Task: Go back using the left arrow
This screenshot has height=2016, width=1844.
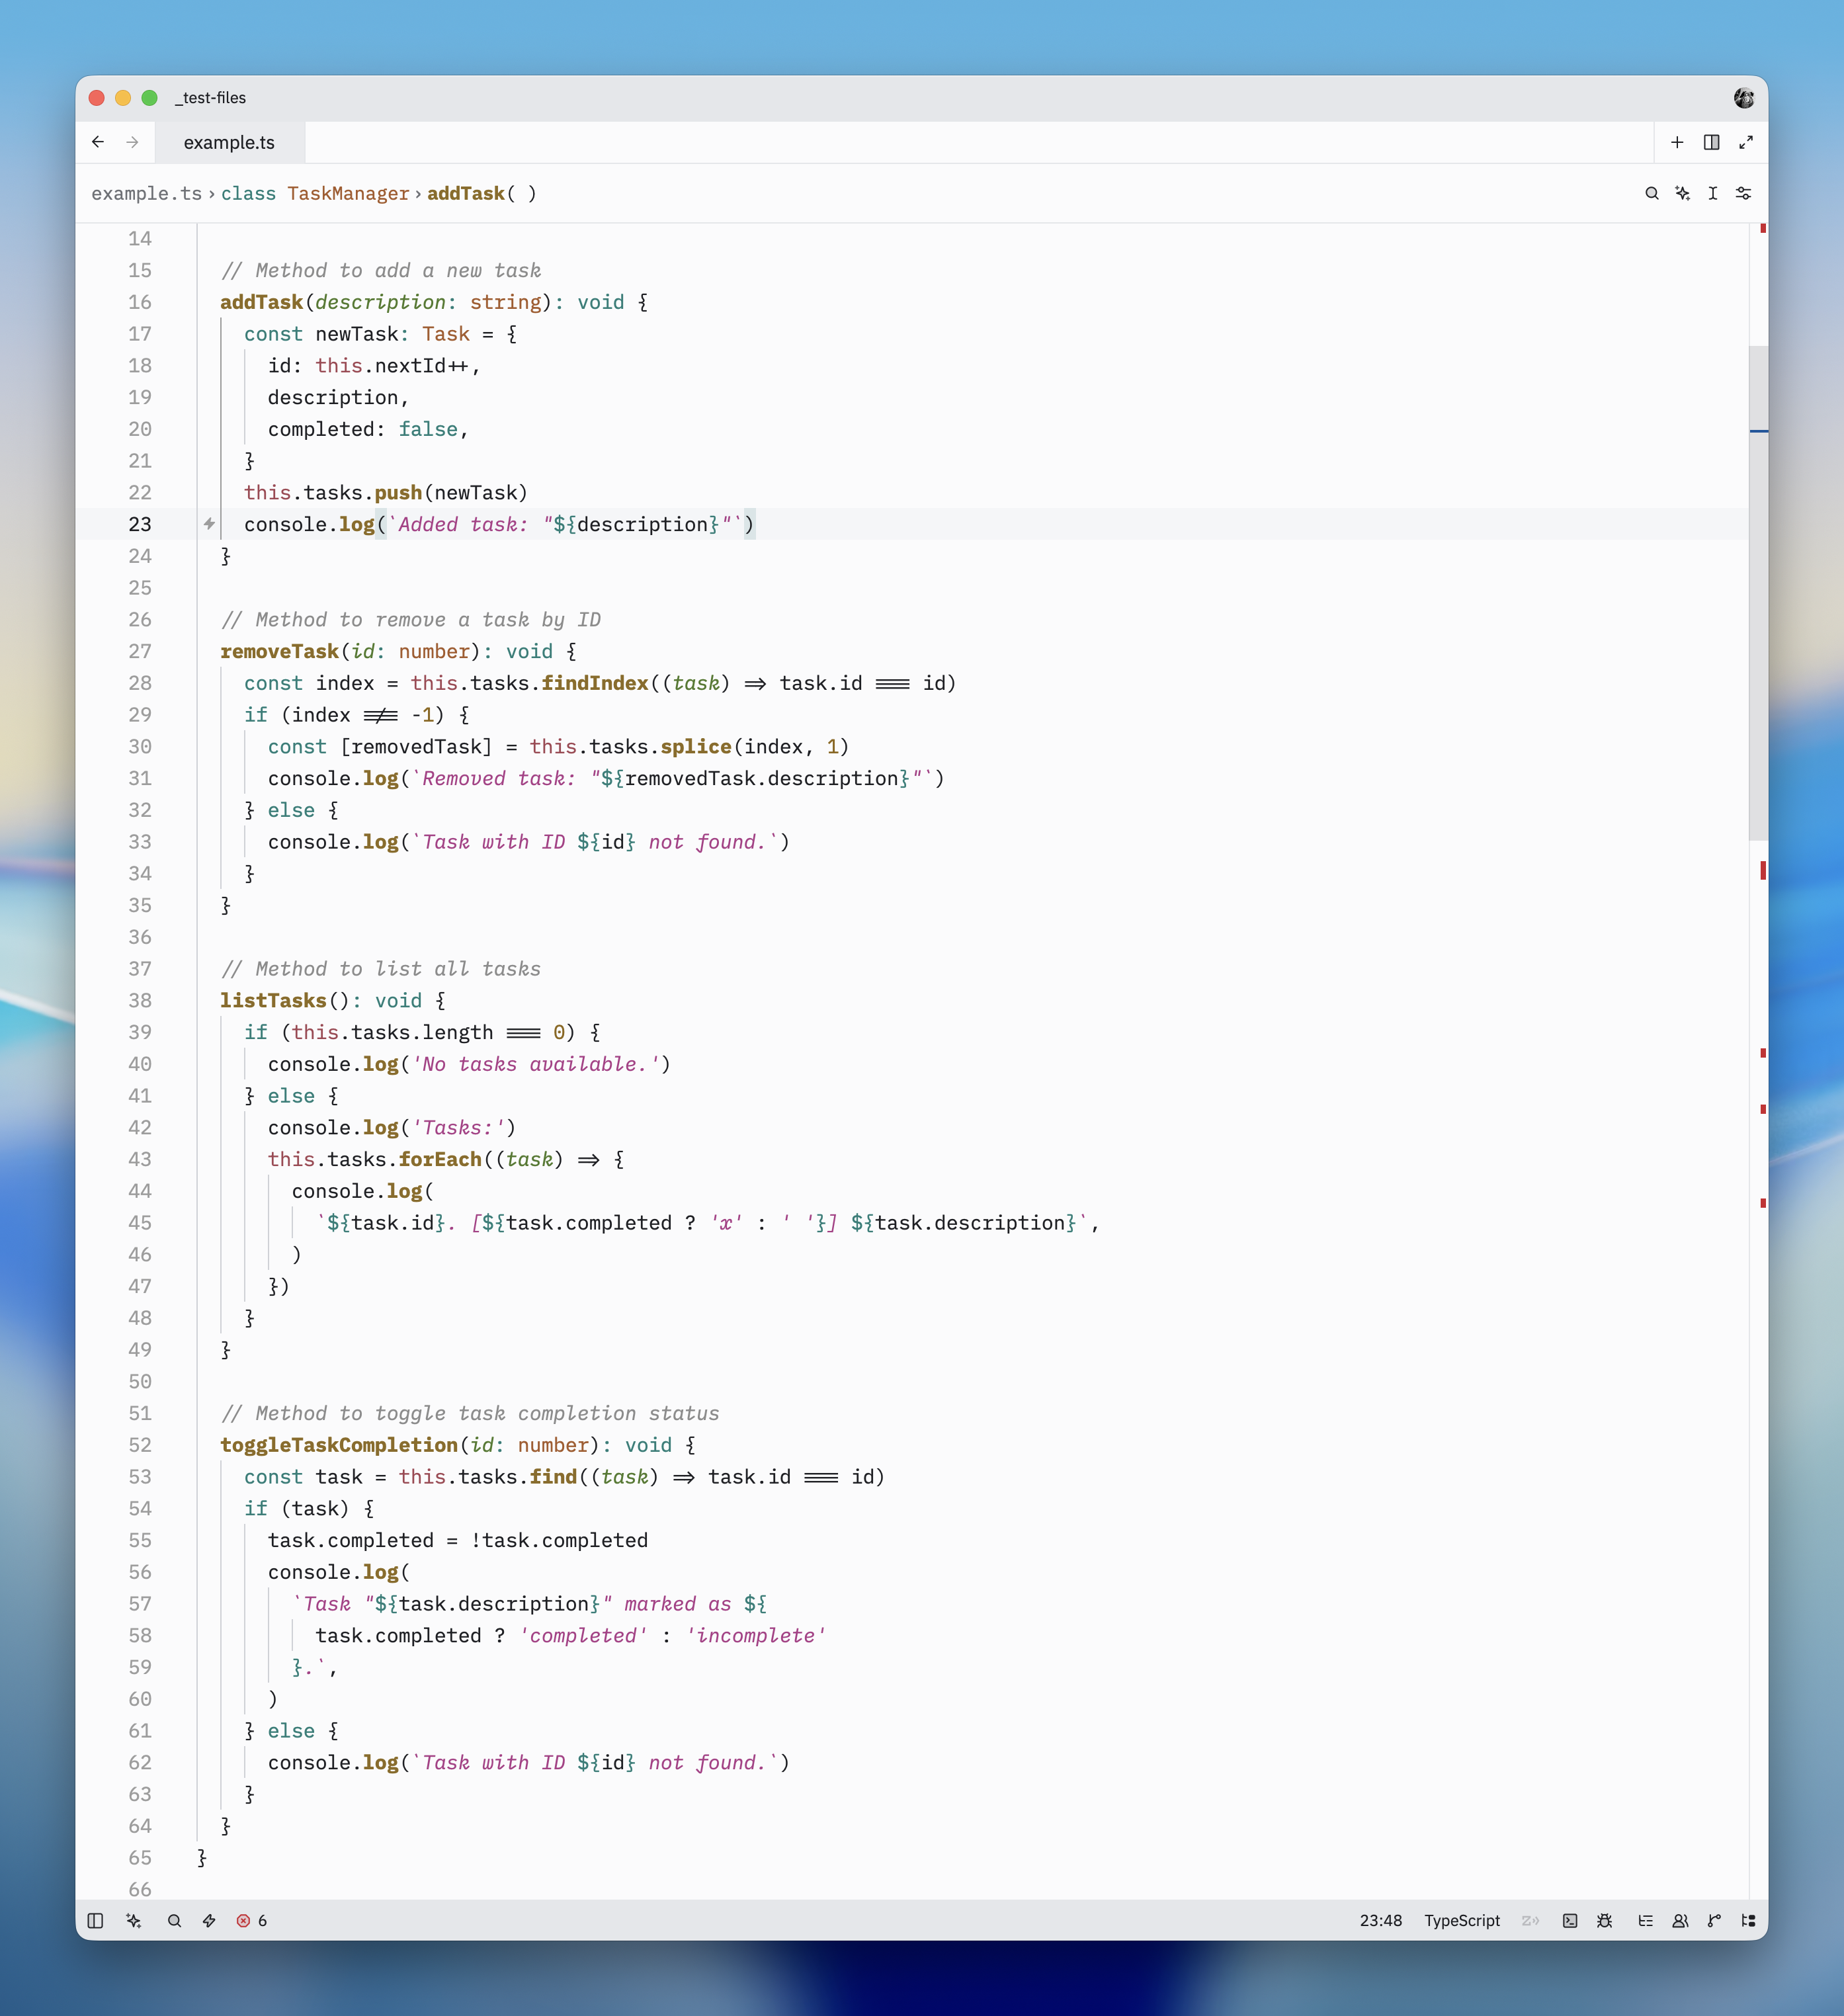Action: pyautogui.click(x=98, y=142)
